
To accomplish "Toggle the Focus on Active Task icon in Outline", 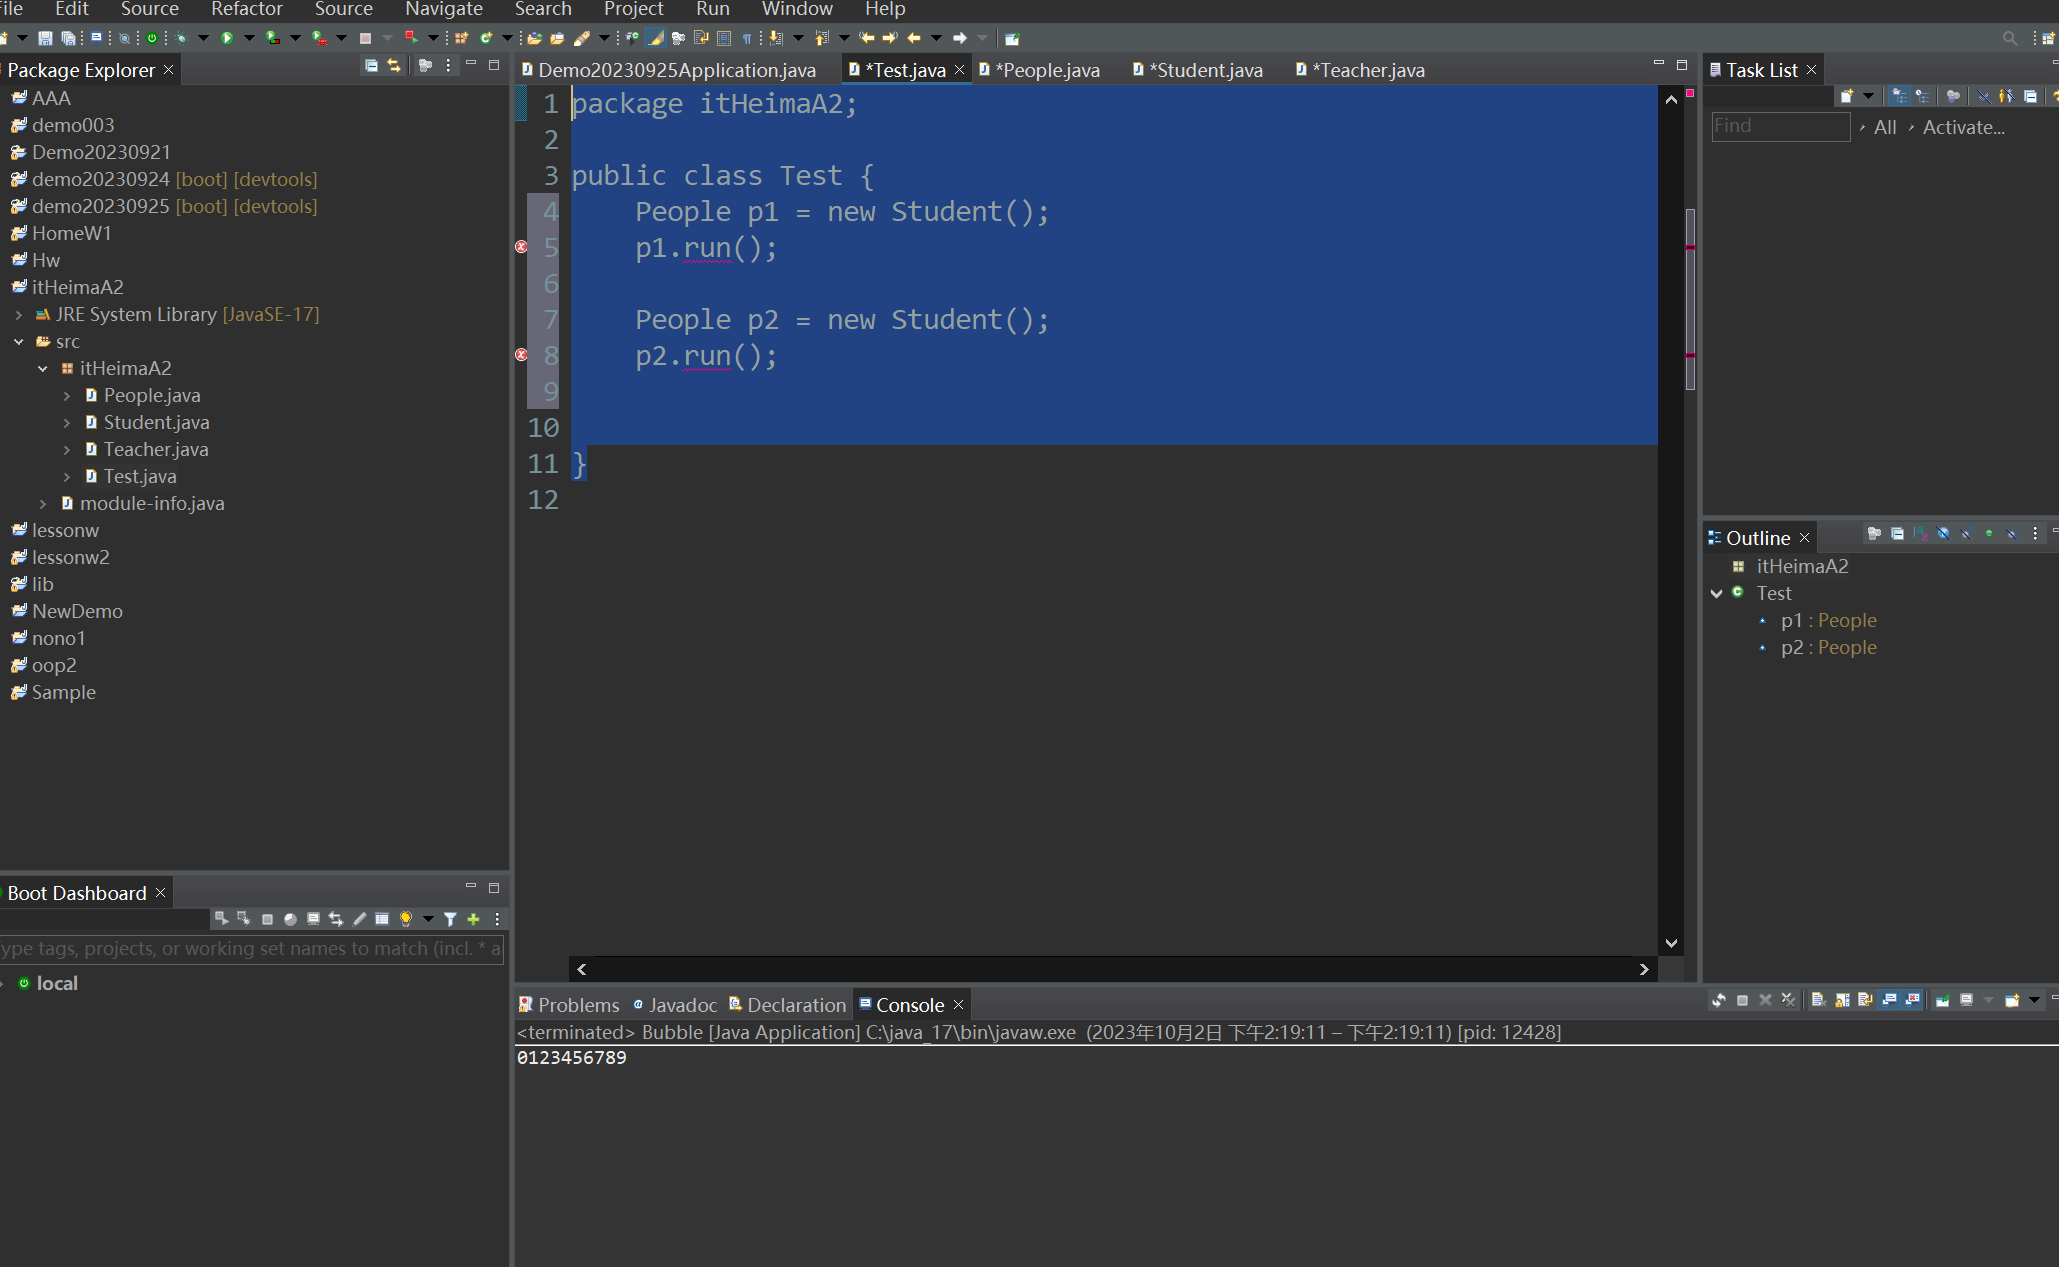I will 1873,534.
